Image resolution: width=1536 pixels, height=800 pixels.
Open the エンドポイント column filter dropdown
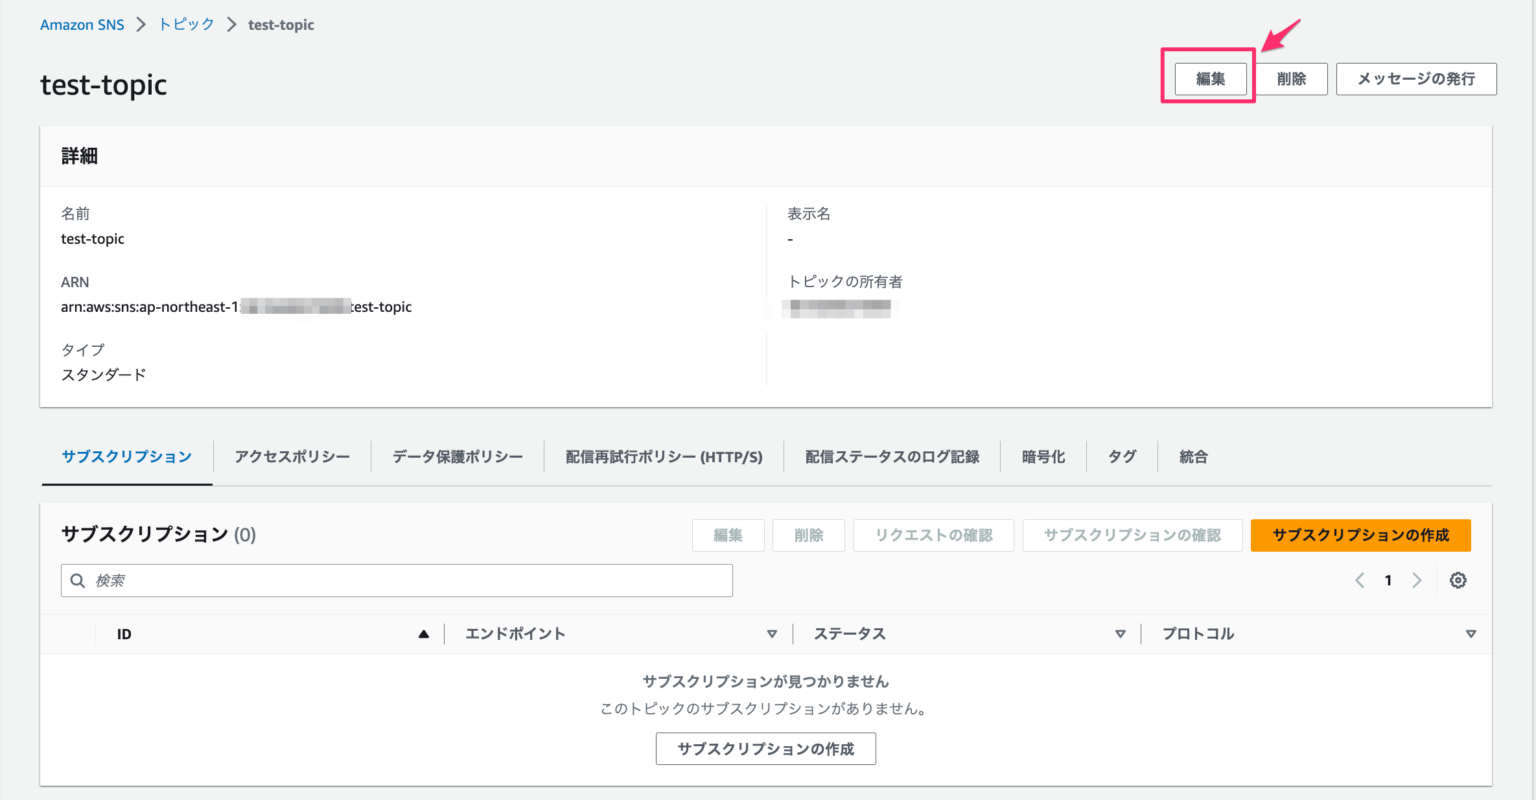pos(772,633)
